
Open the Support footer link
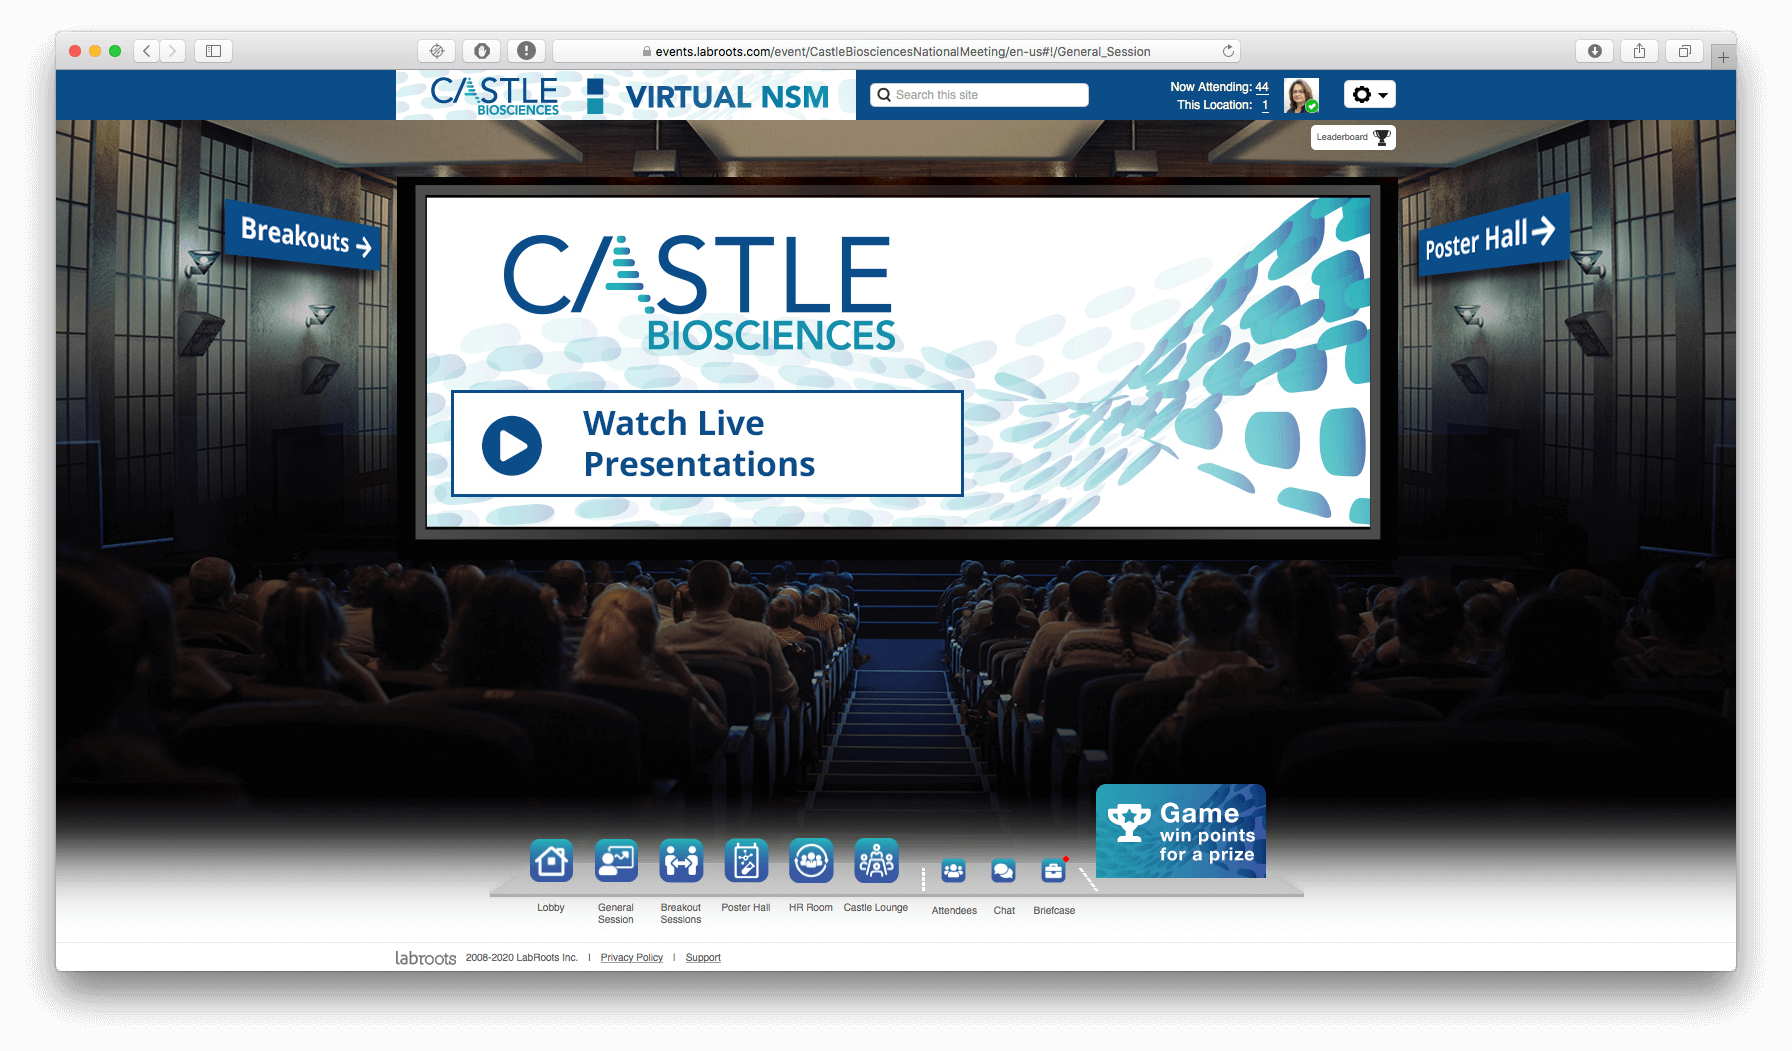tap(703, 958)
